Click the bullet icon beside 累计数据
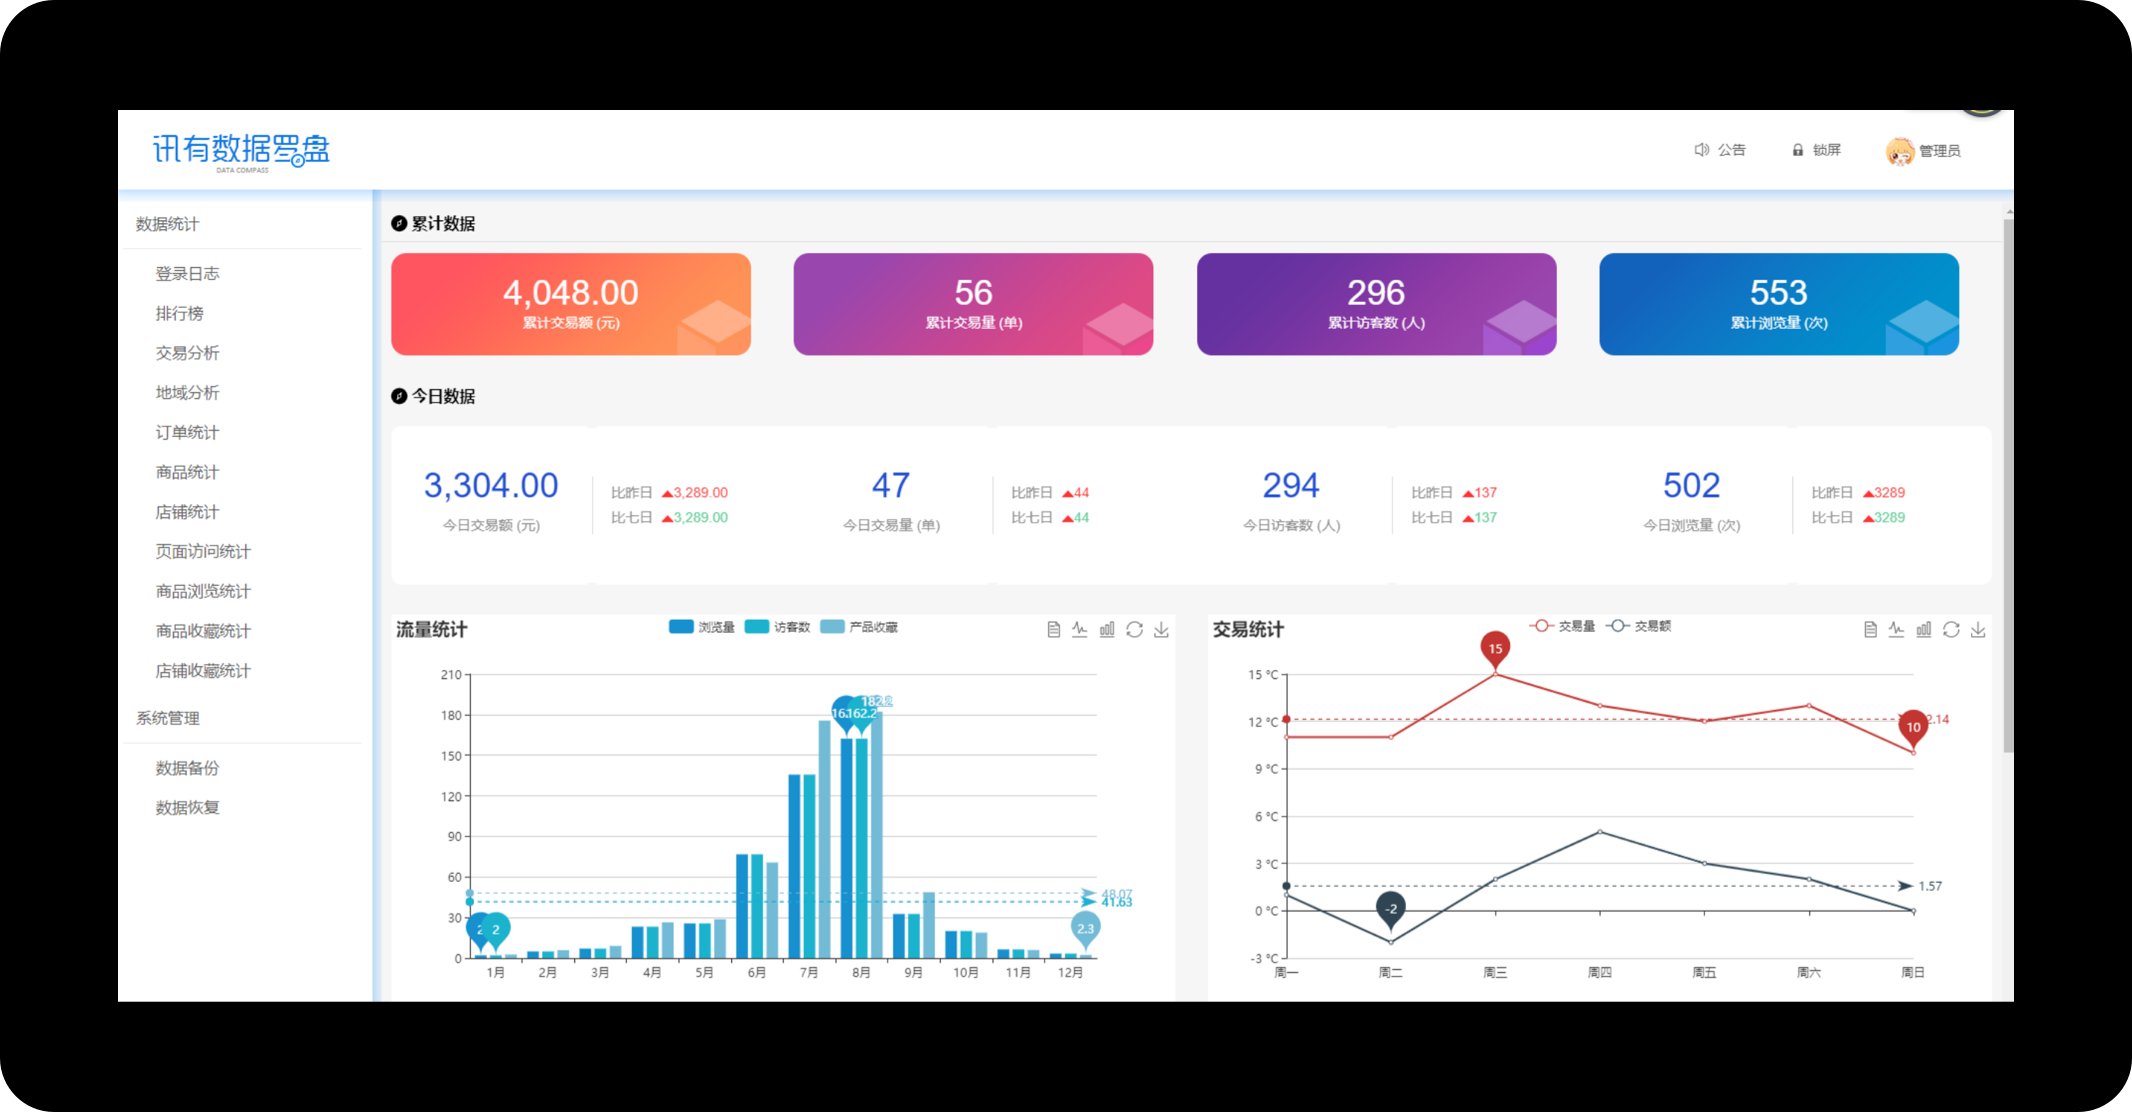2132x1112 pixels. [x=399, y=223]
